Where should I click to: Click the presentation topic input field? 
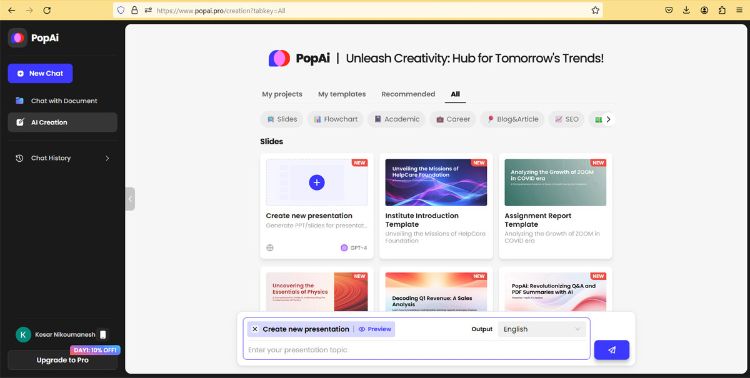tap(416, 350)
